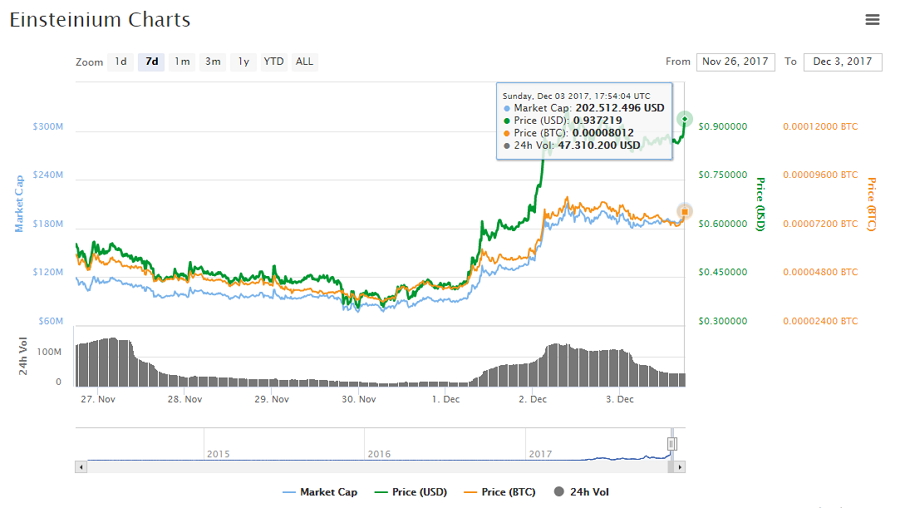Image resolution: width=900 pixels, height=508 pixels.
Task: Set zoom range to 1d
Action: click(121, 61)
